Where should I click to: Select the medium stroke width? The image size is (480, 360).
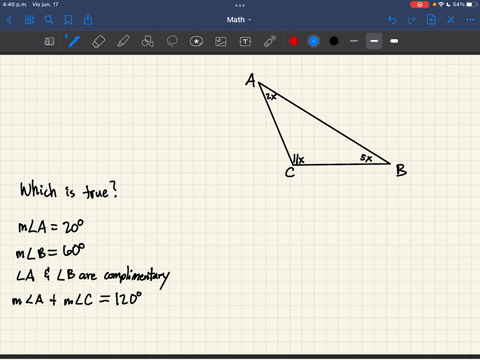point(374,41)
